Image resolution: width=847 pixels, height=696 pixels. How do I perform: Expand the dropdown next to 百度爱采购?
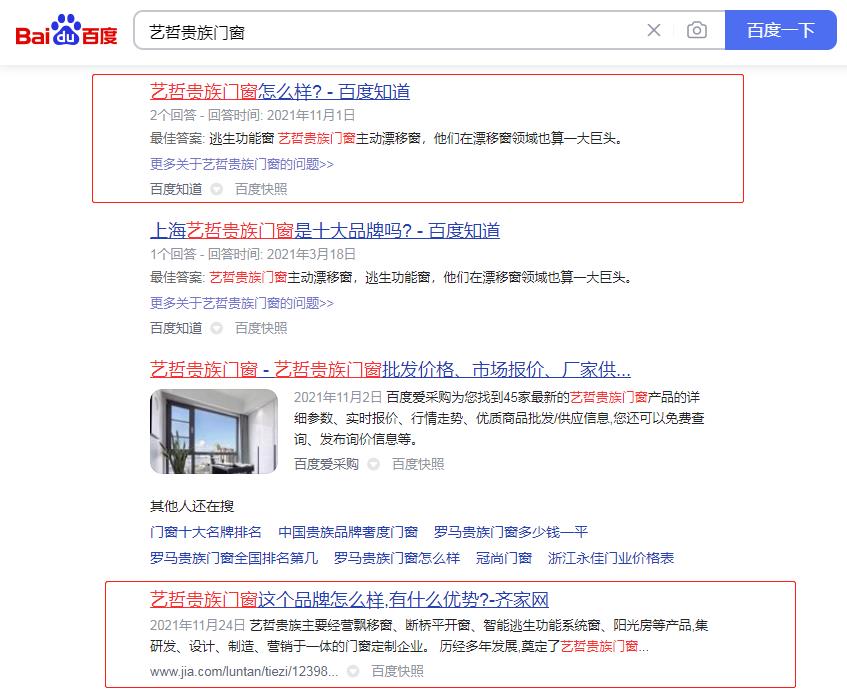(x=372, y=464)
